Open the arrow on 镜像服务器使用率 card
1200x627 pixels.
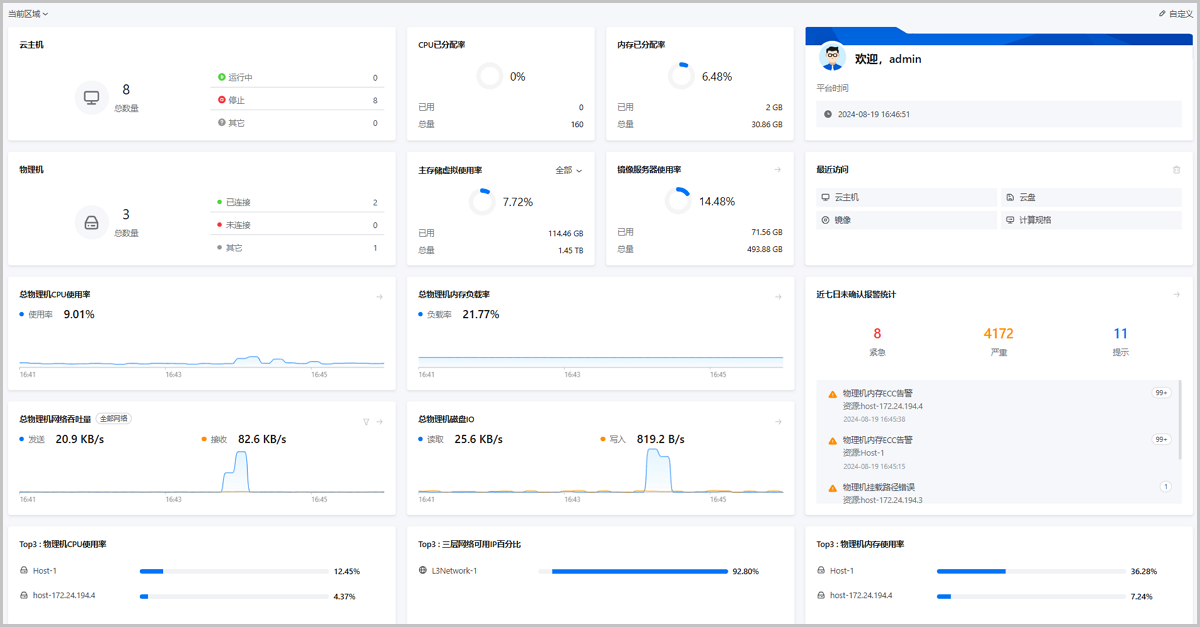[x=777, y=170]
